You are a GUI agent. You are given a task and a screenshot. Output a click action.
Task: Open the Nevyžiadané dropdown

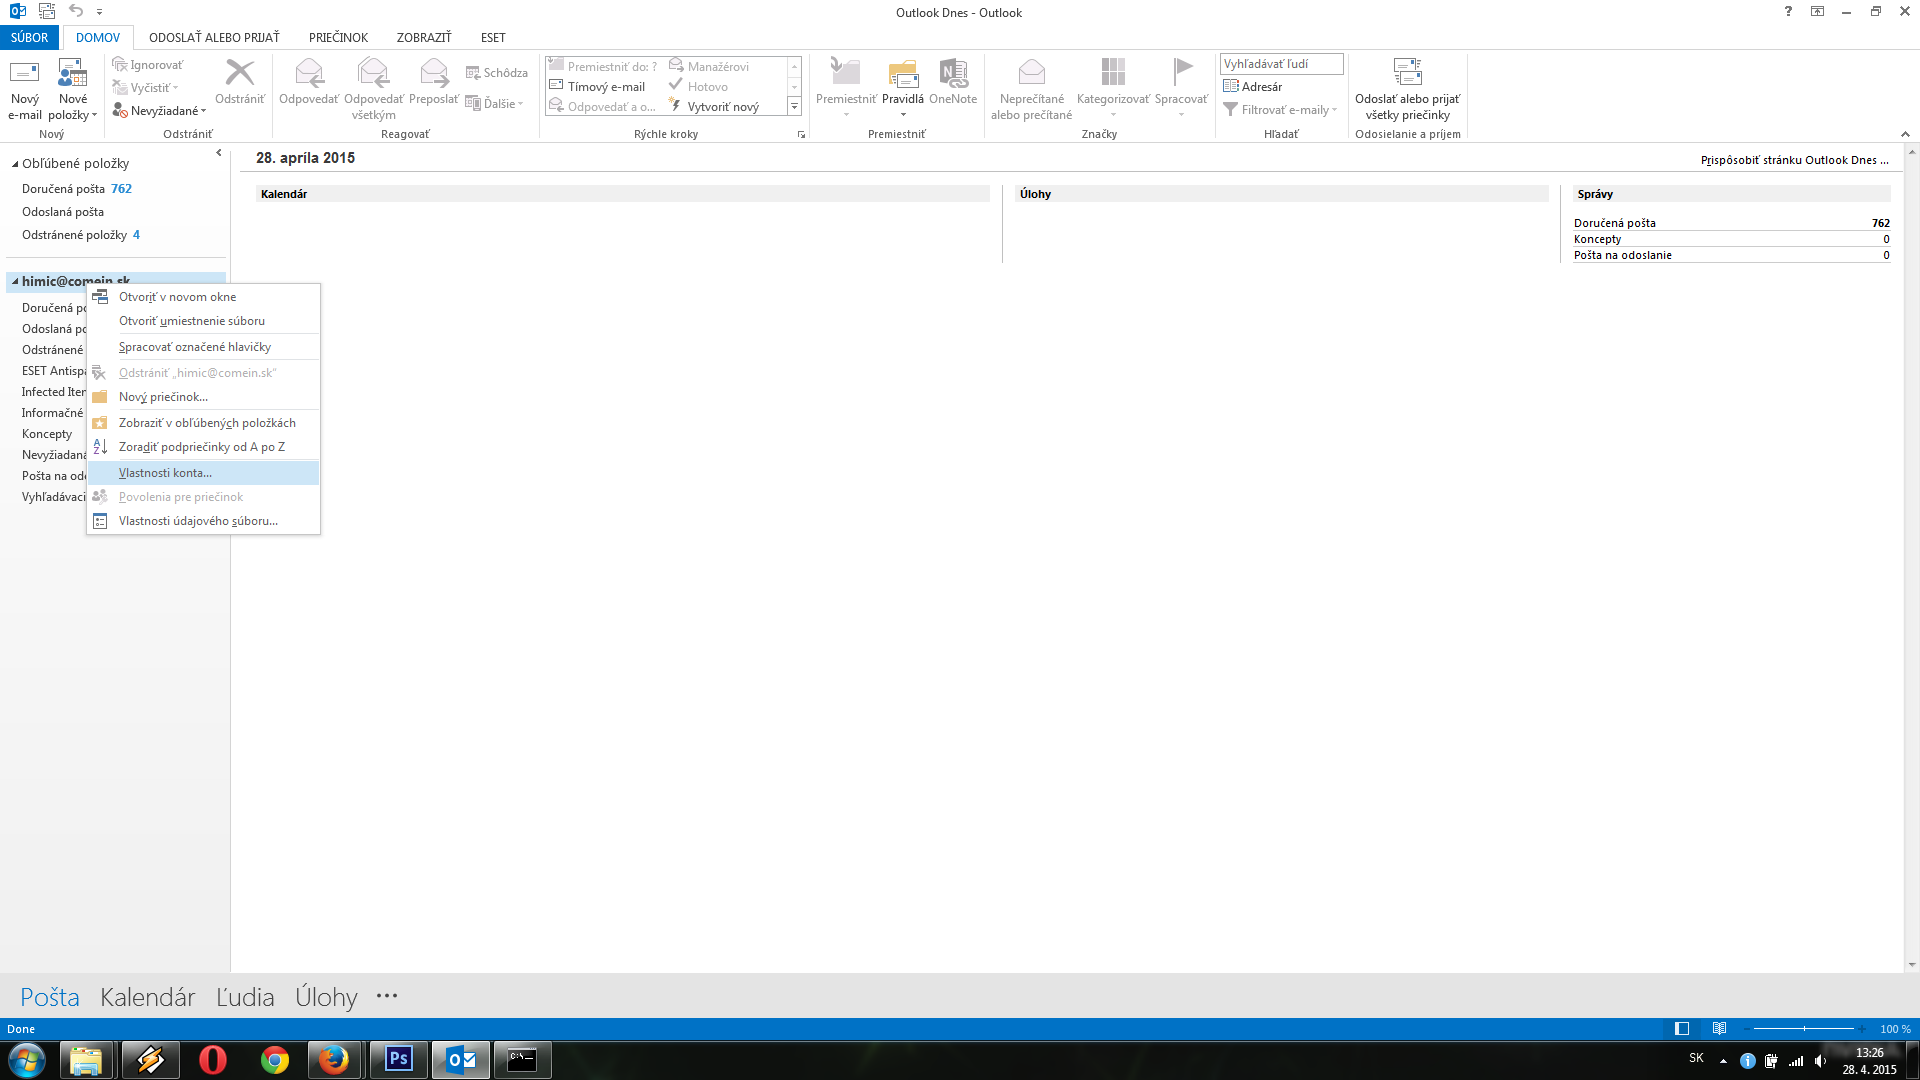coord(159,111)
